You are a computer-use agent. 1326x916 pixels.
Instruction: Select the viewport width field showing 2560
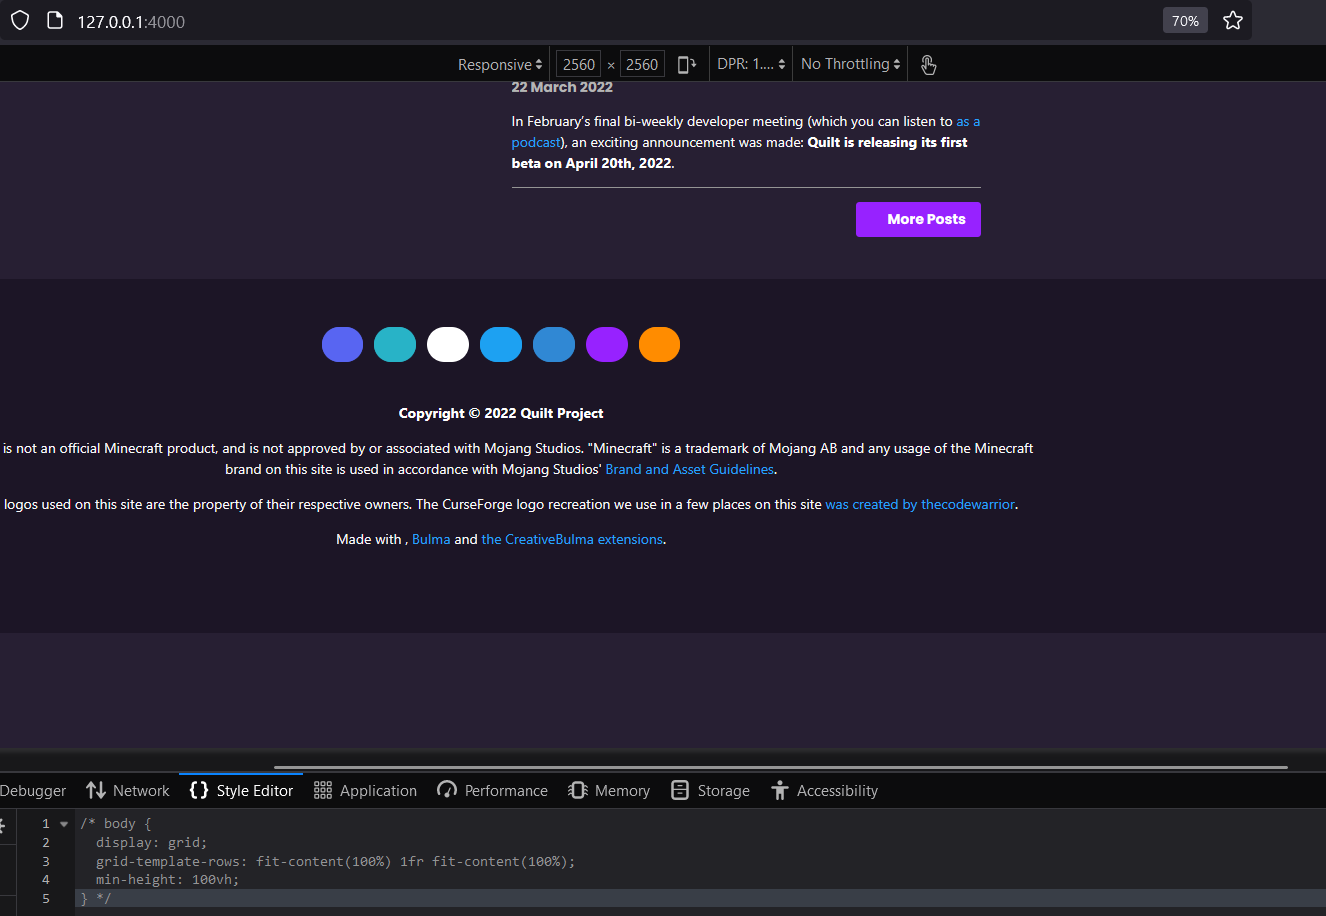coord(578,63)
